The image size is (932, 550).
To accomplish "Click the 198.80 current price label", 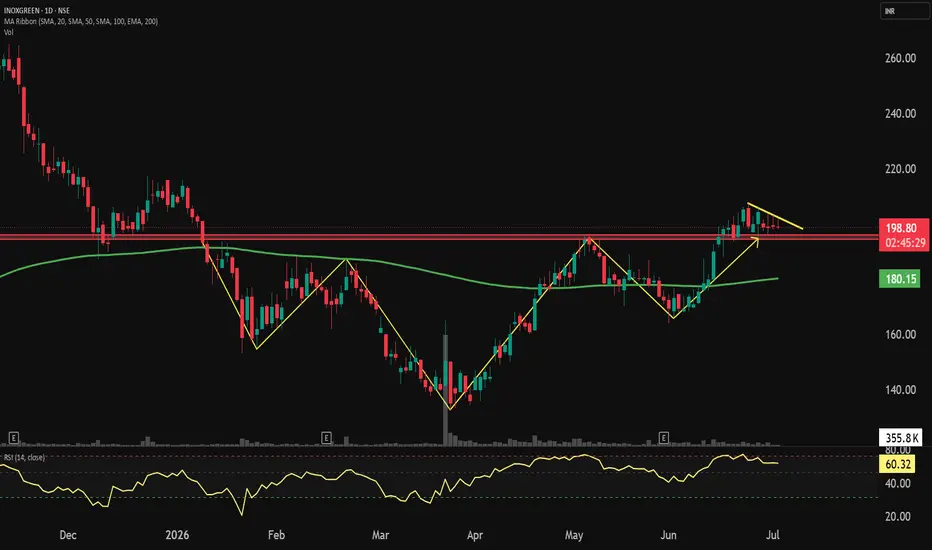I will click(901, 228).
